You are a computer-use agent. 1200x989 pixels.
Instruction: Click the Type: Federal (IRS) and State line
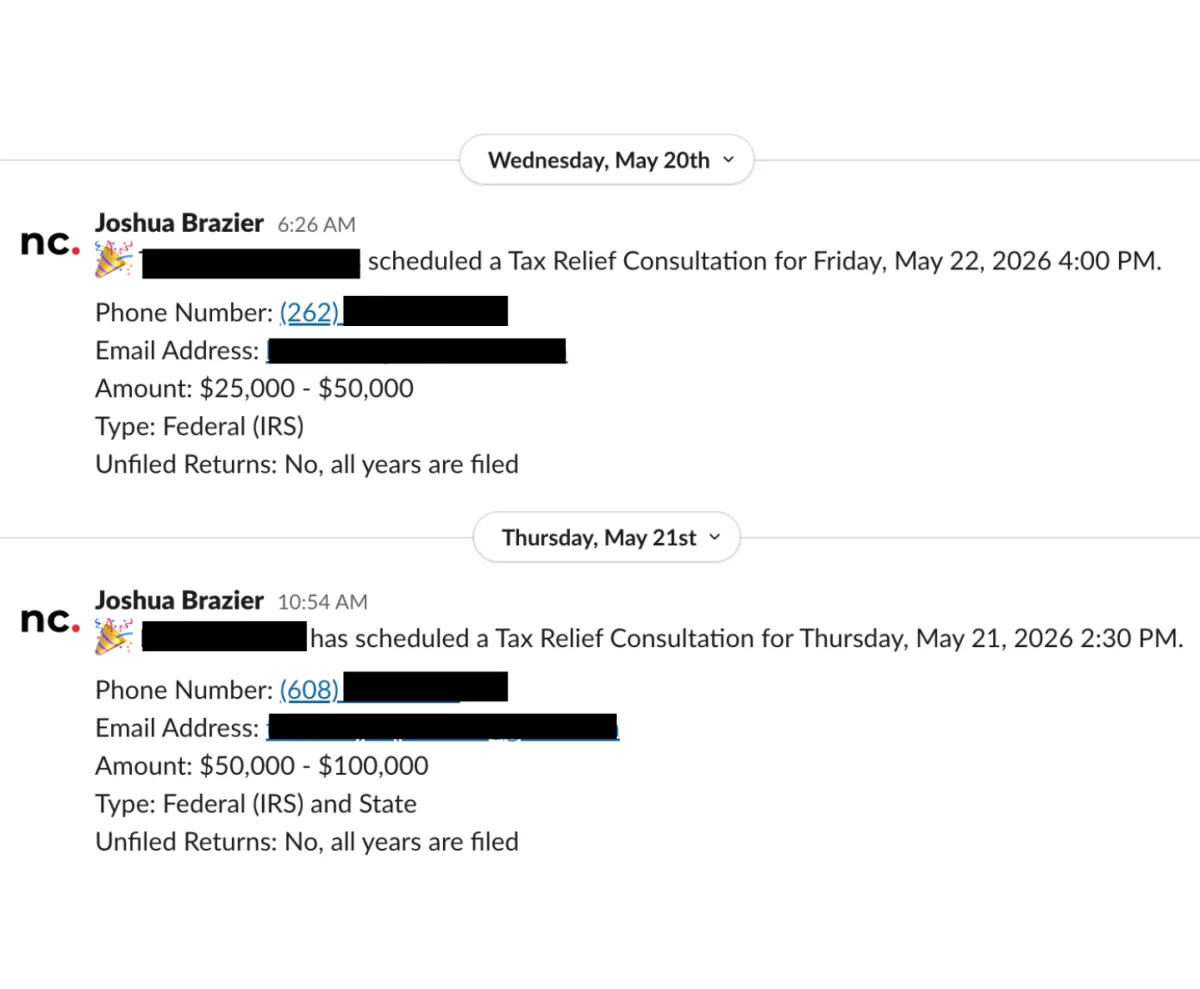tap(256, 804)
